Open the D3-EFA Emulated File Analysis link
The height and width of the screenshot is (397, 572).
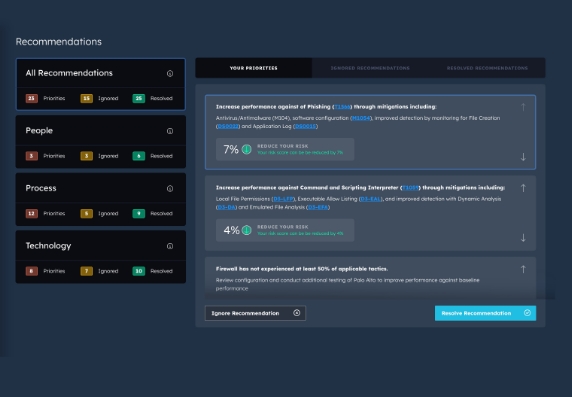click(318, 207)
